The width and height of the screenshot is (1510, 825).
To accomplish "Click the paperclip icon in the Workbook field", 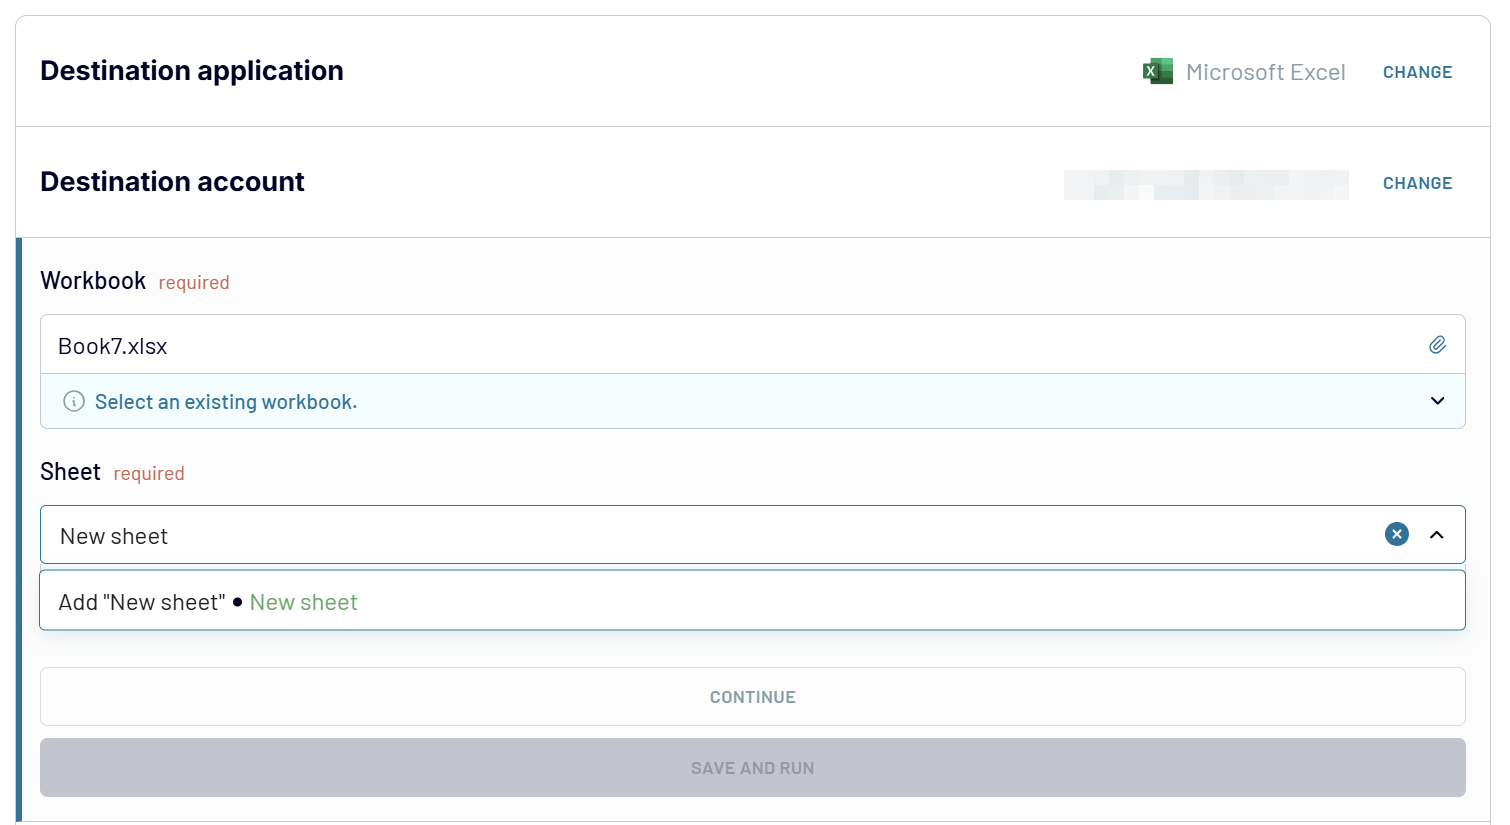I will [x=1438, y=344].
